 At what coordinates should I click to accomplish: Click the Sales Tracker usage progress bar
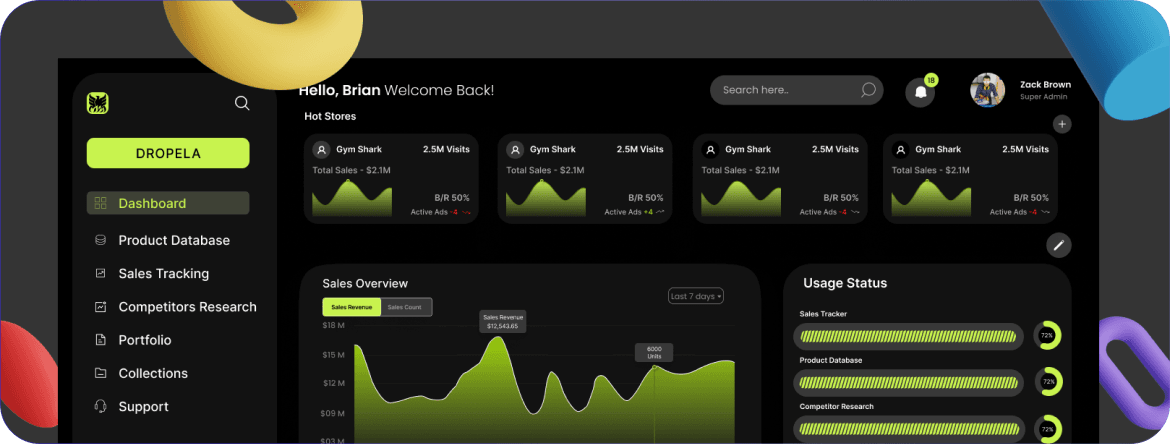[x=909, y=336]
